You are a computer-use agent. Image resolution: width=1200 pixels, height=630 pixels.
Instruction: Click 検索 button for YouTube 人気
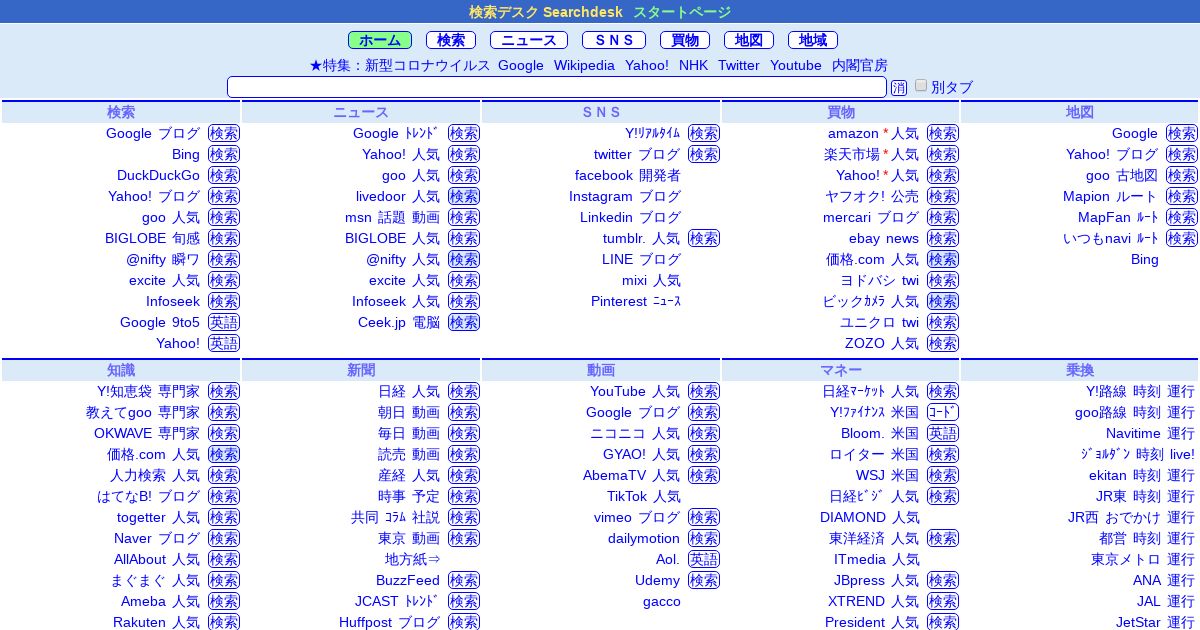[704, 391]
